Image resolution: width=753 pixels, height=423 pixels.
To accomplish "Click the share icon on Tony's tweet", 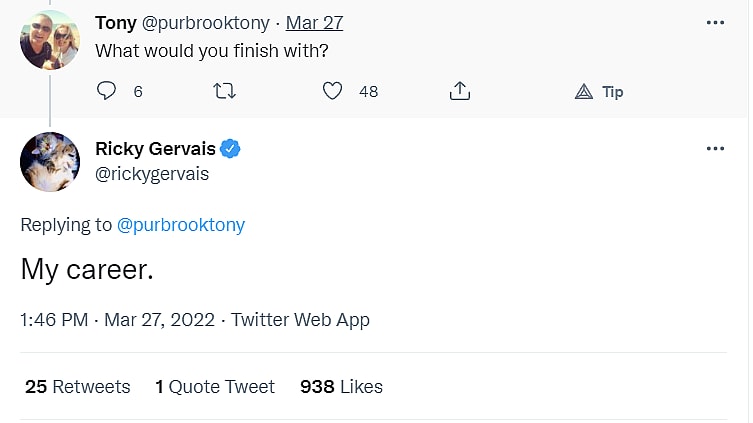I will [459, 91].
